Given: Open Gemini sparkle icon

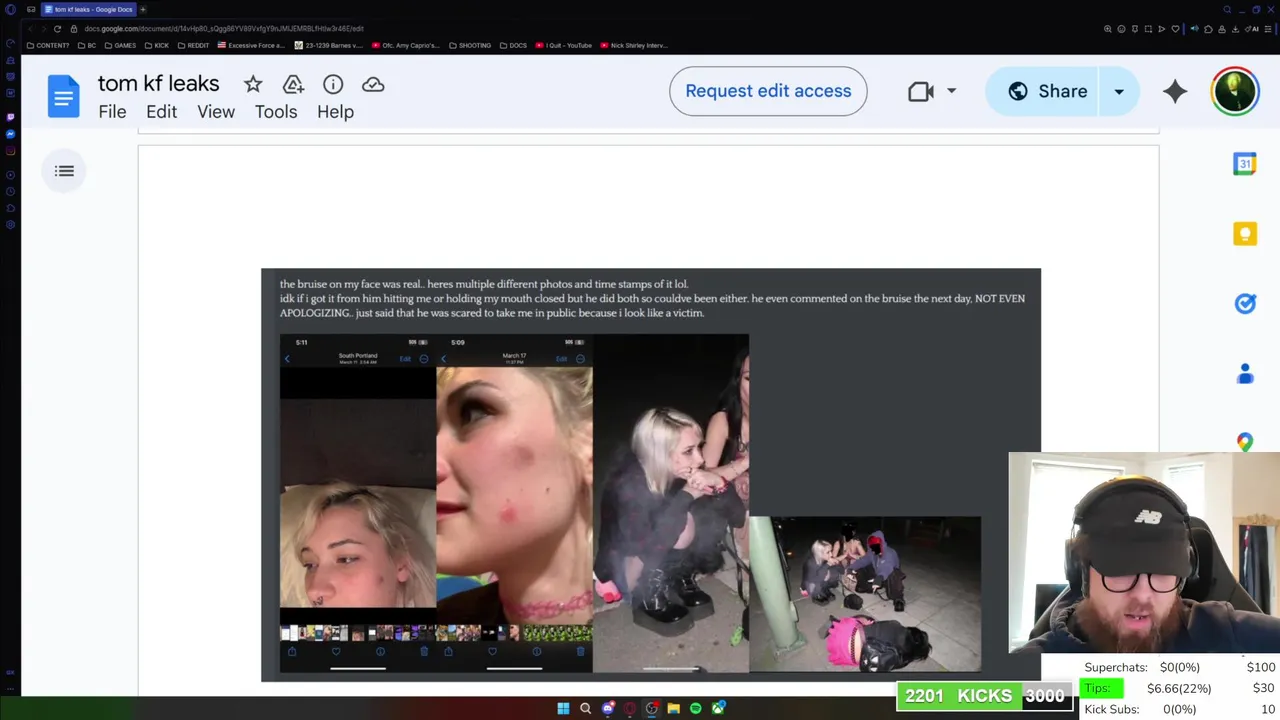Looking at the screenshot, I should [x=1175, y=91].
